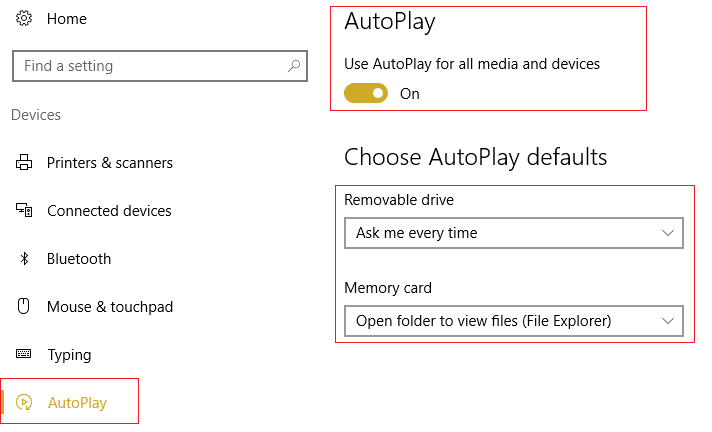Image resolution: width=712 pixels, height=432 pixels.
Task: Click the AutoPlay disc icon
Action: tap(24, 402)
